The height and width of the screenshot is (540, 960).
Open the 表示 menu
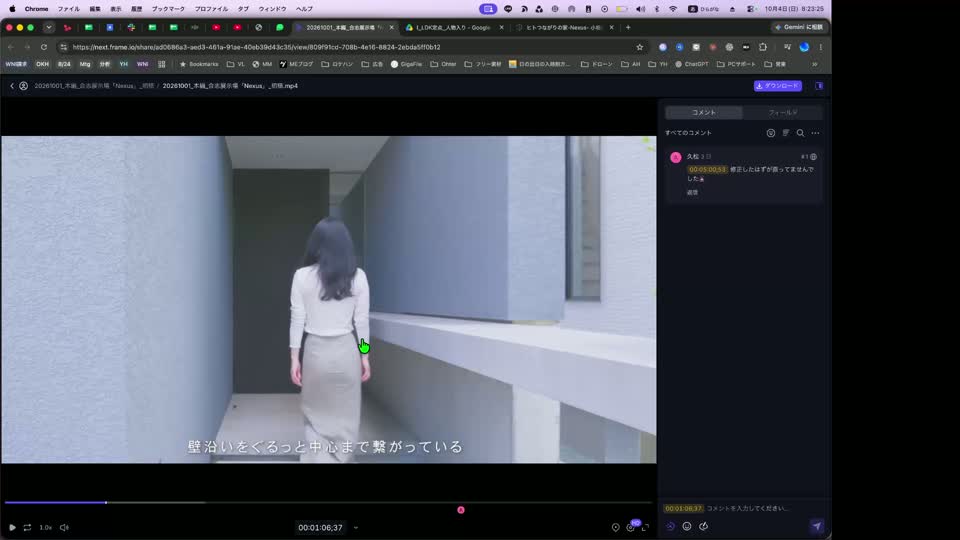tap(116, 9)
